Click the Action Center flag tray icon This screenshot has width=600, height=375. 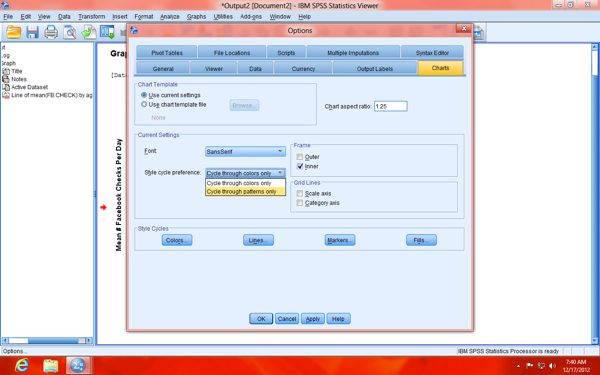click(530, 366)
